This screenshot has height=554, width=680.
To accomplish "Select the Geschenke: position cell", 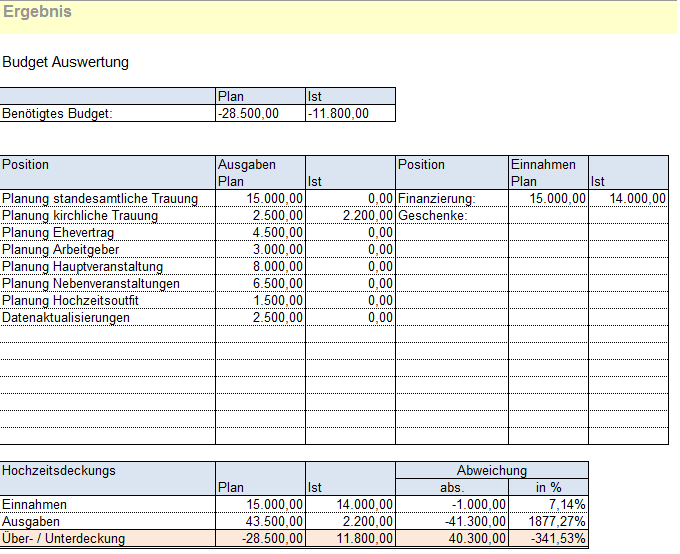I will [452, 216].
